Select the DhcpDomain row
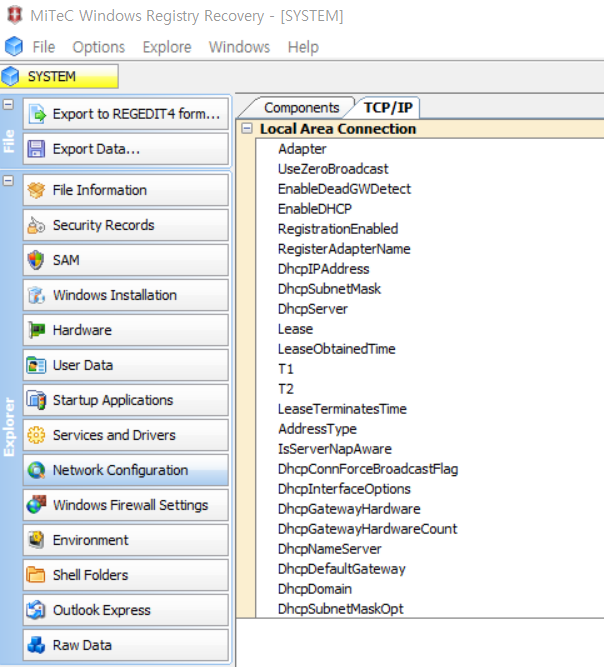This screenshot has width=604, height=667. [x=430, y=589]
